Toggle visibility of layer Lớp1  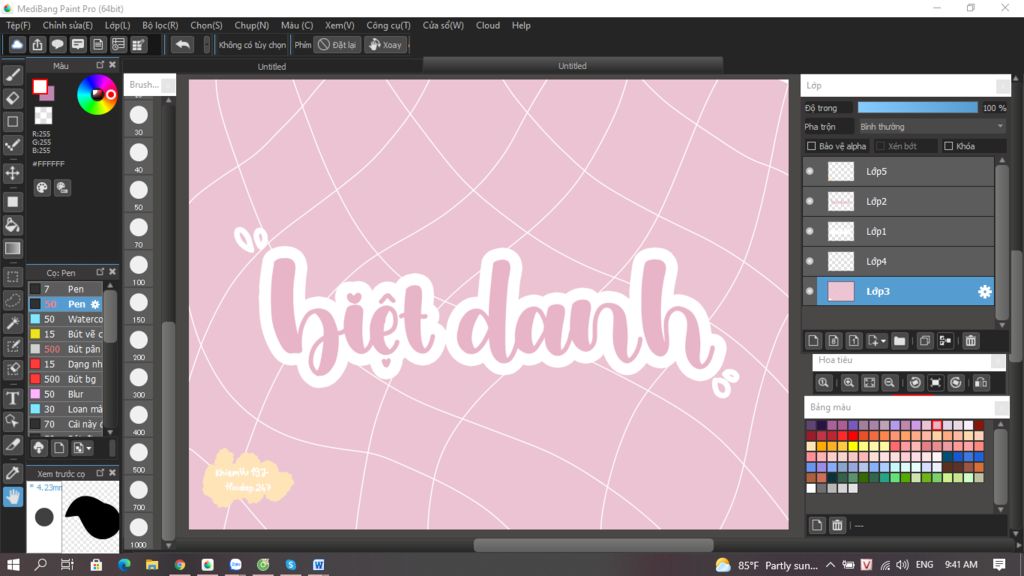810,231
